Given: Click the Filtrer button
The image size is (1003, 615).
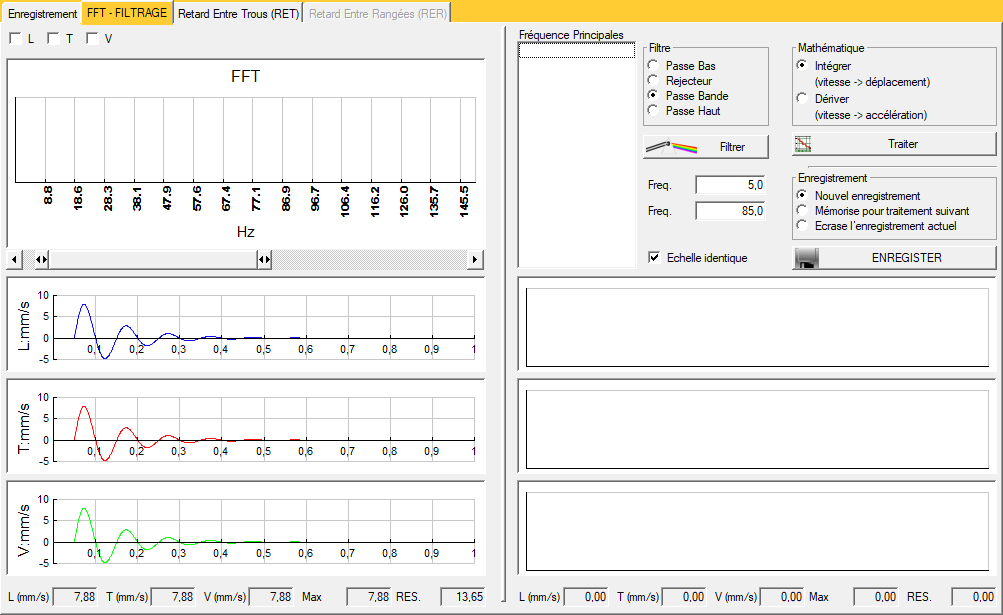Looking at the screenshot, I should pyautogui.click(x=706, y=147).
